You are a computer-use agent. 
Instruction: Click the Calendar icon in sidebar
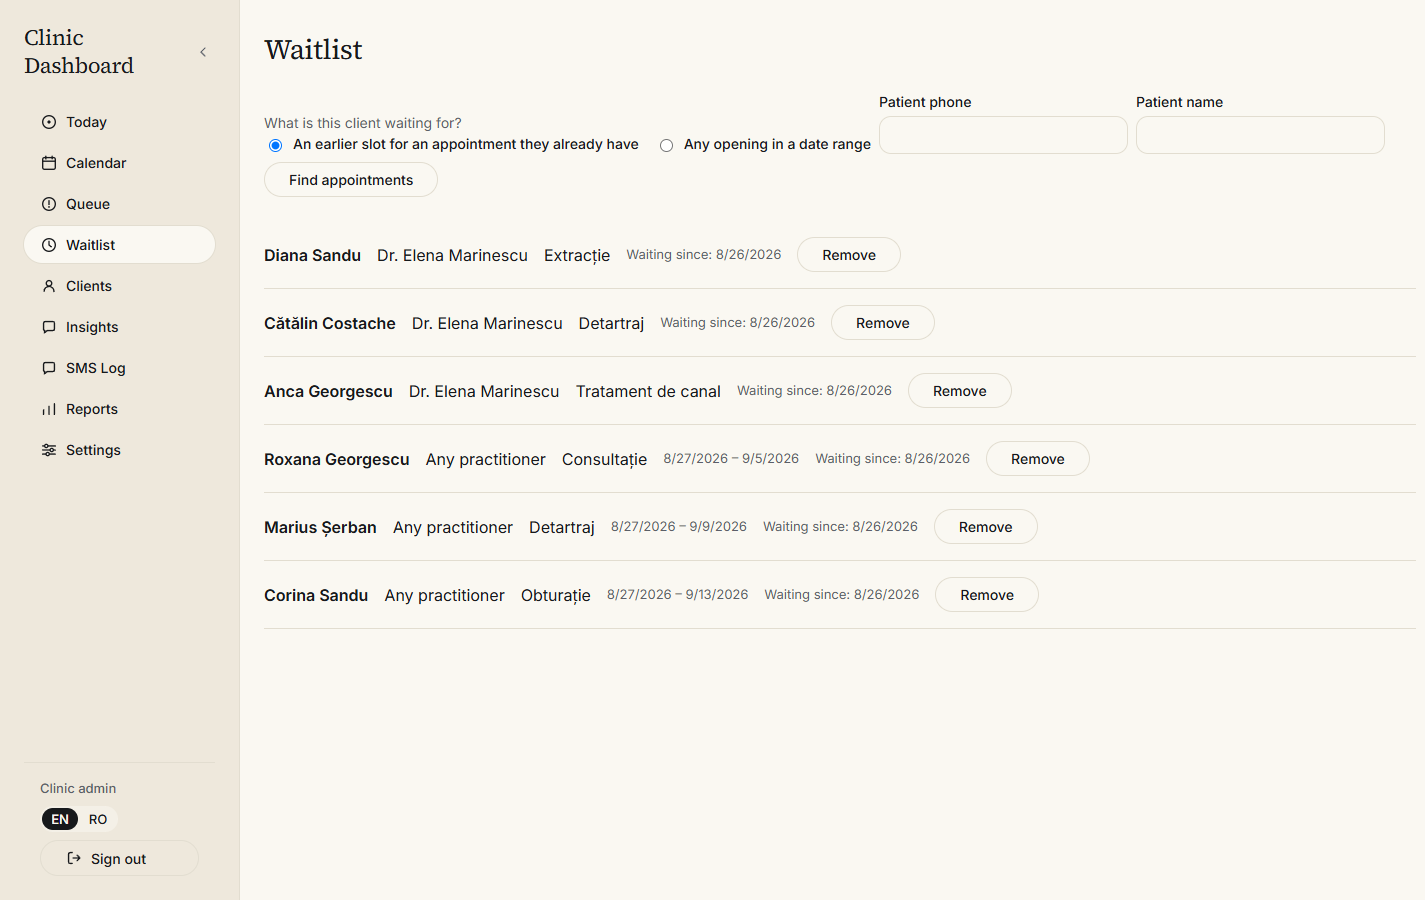[x=49, y=163]
